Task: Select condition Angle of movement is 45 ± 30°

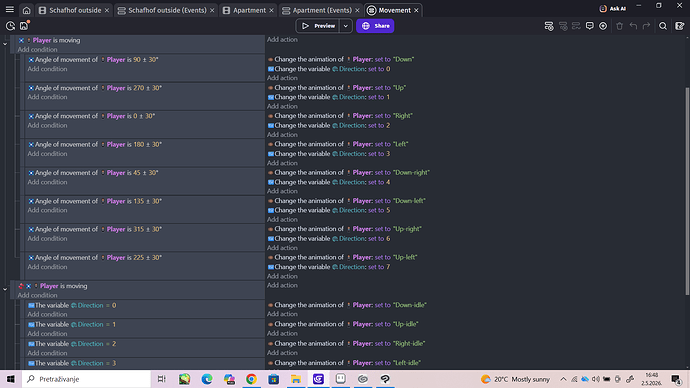Action: pos(93,173)
